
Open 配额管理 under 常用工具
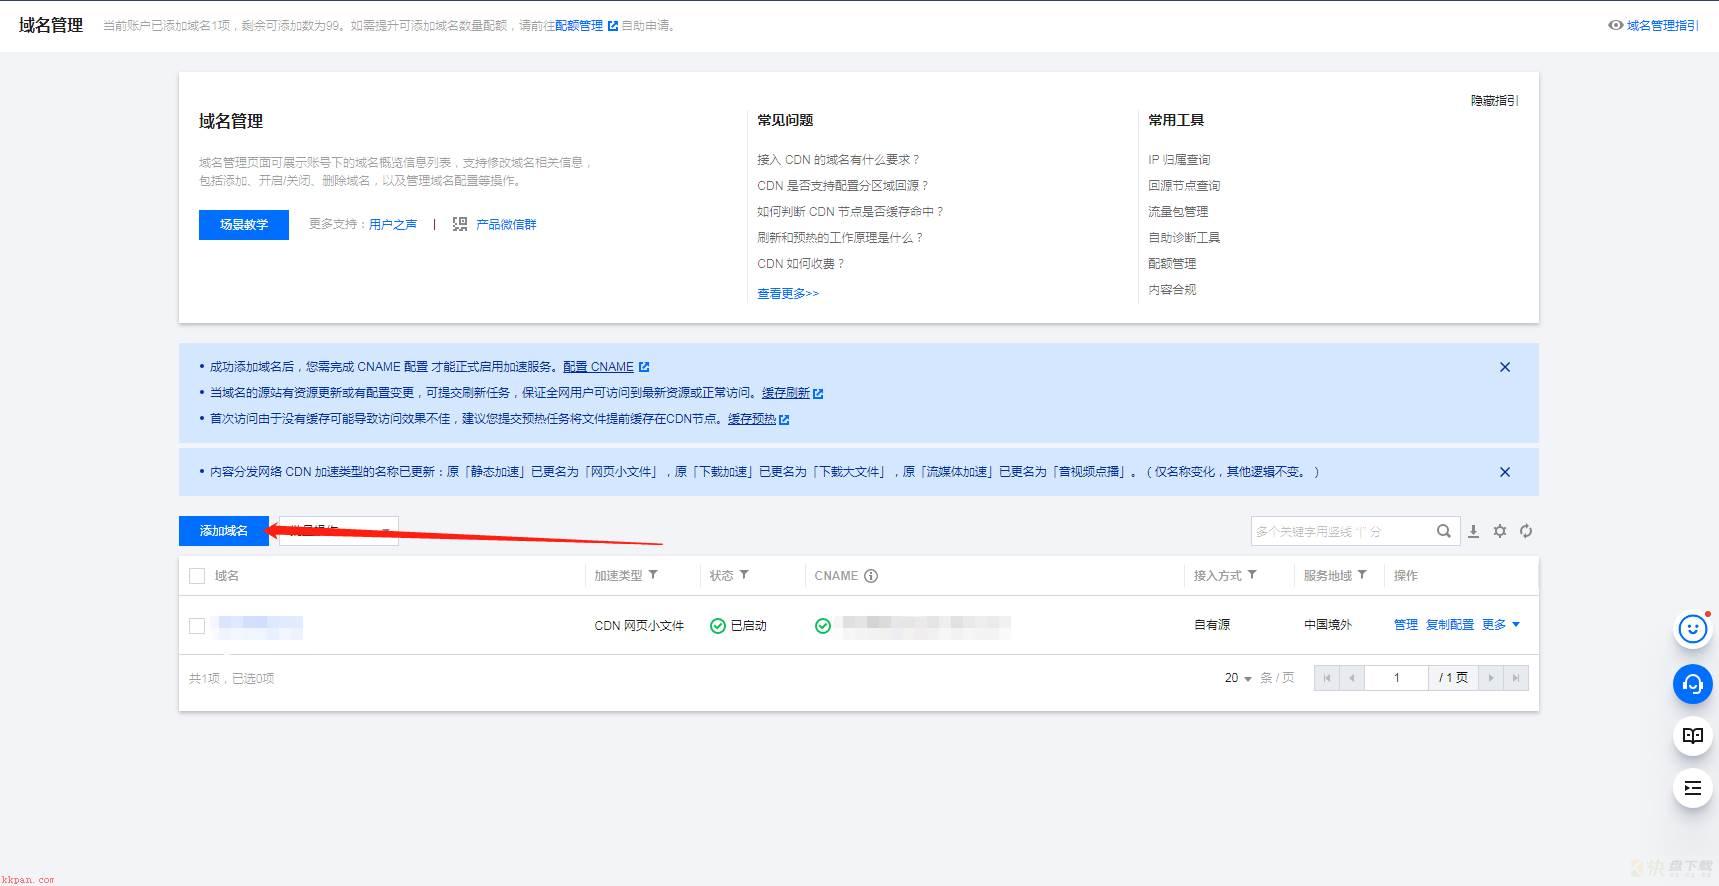[1172, 264]
